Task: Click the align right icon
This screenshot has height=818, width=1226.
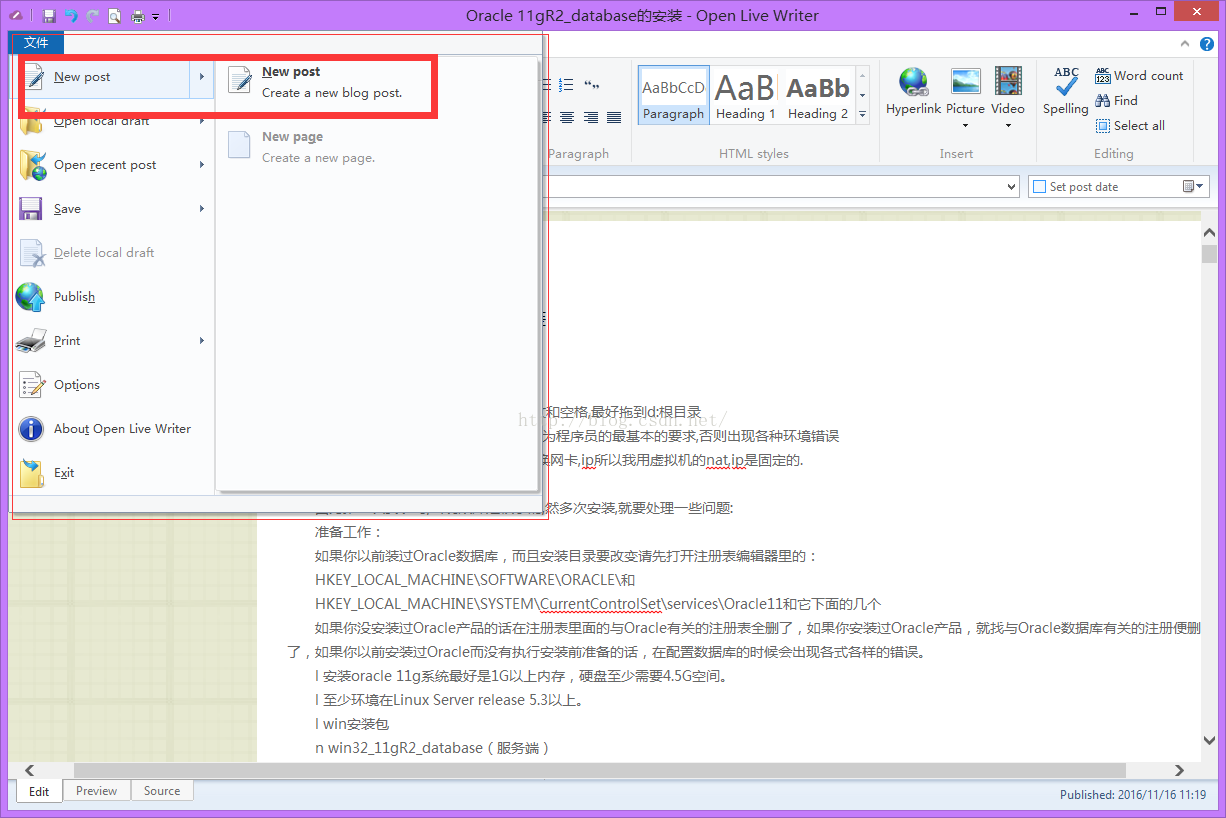Action: [x=591, y=118]
